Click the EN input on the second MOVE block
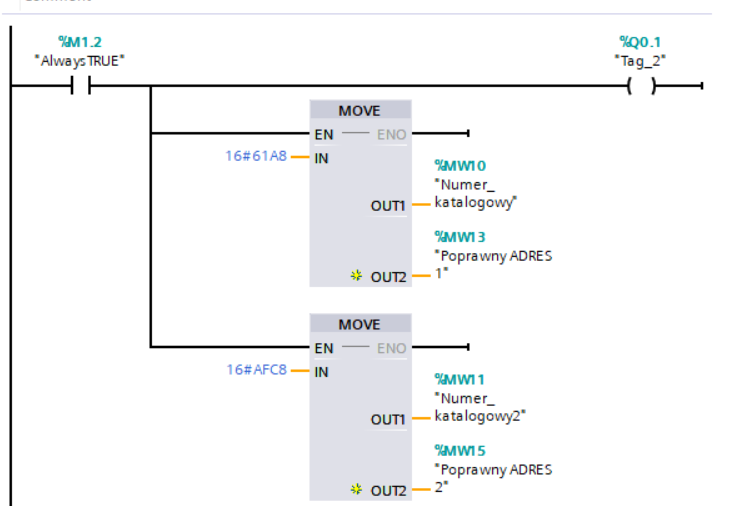The image size is (742, 506). [324, 348]
